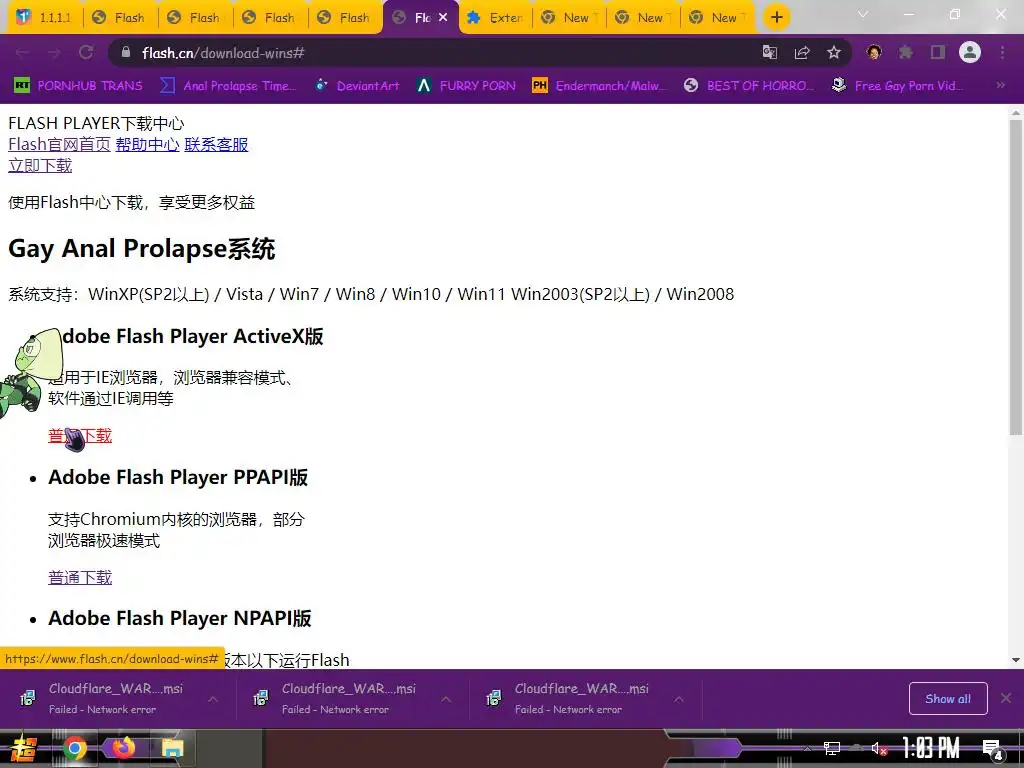
Task: Expand options arrow of rightmost Cloudflare_WAR download
Action: pyautogui.click(x=679, y=699)
